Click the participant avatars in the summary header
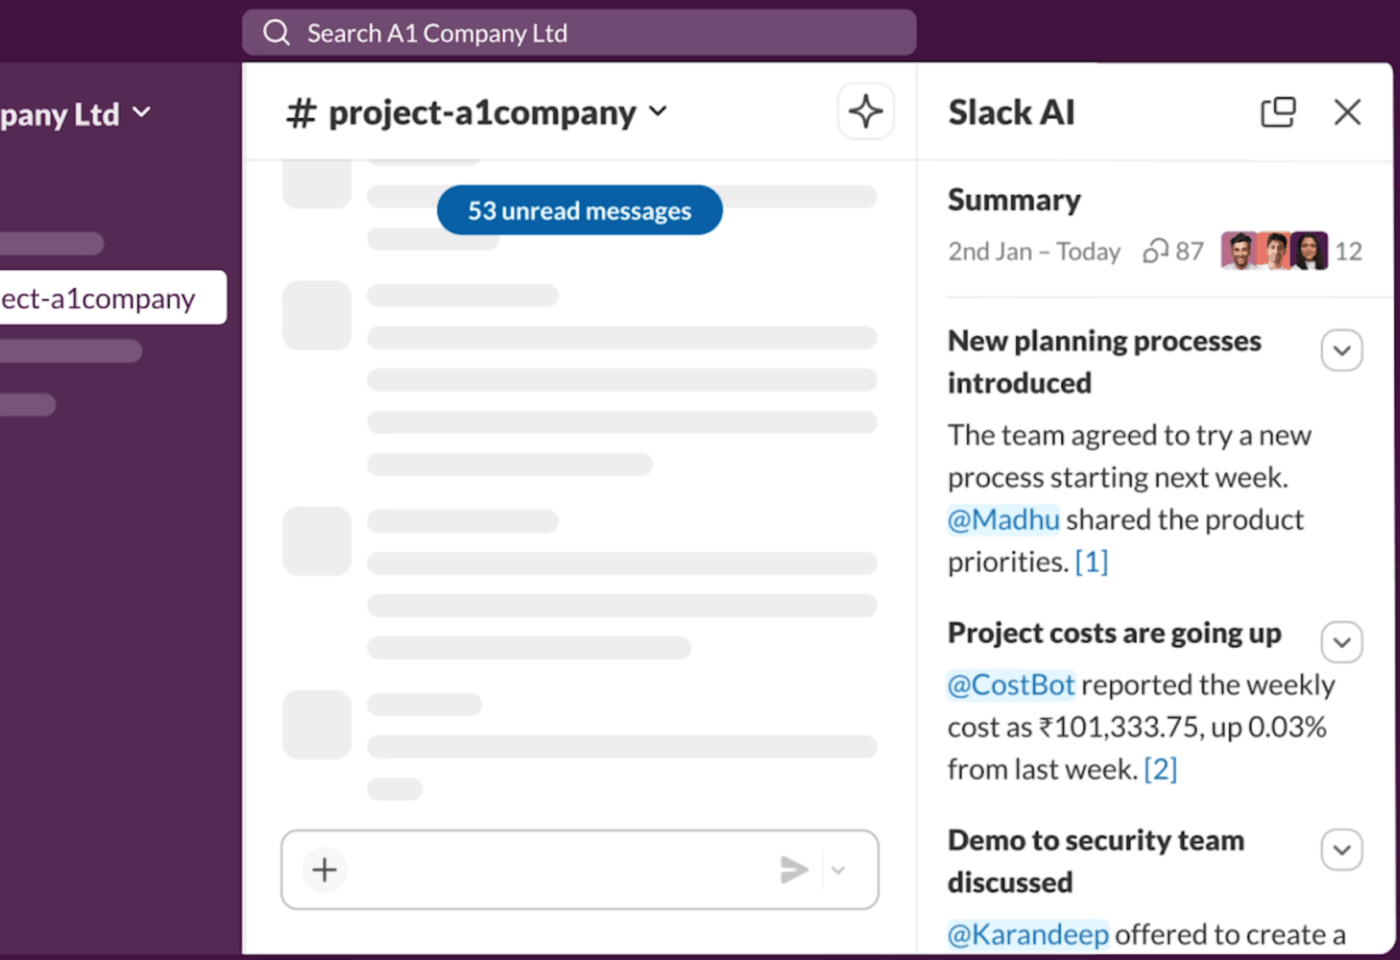Viewport: 1400px width, 960px height. pyautogui.click(x=1274, y=250)
